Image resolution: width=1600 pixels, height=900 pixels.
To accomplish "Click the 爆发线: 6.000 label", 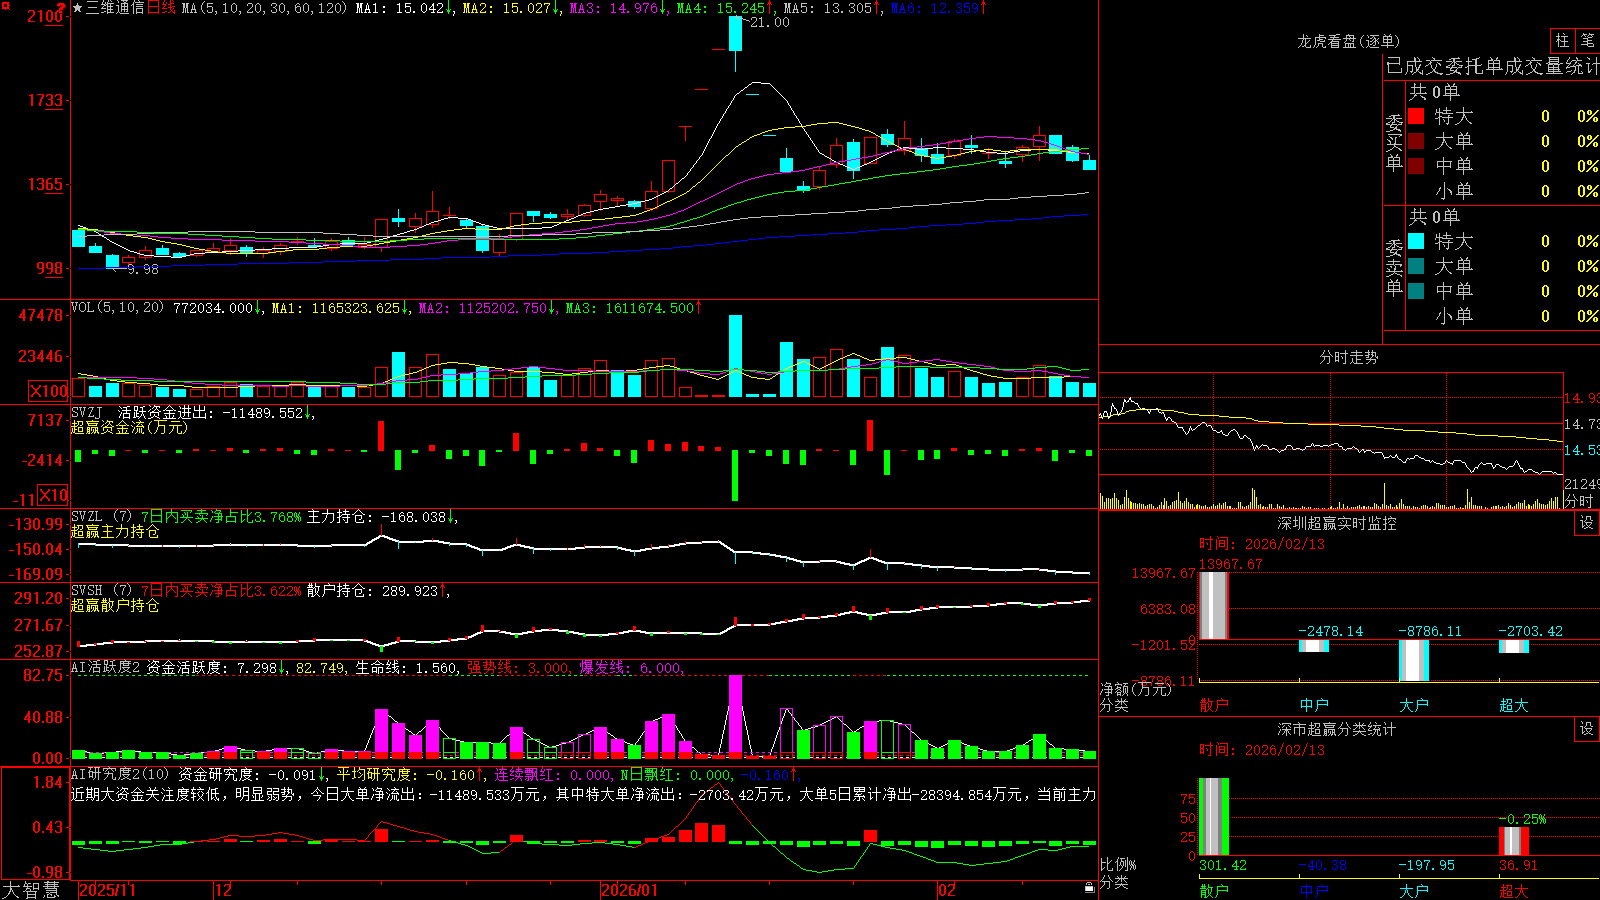I will point(631,668).
